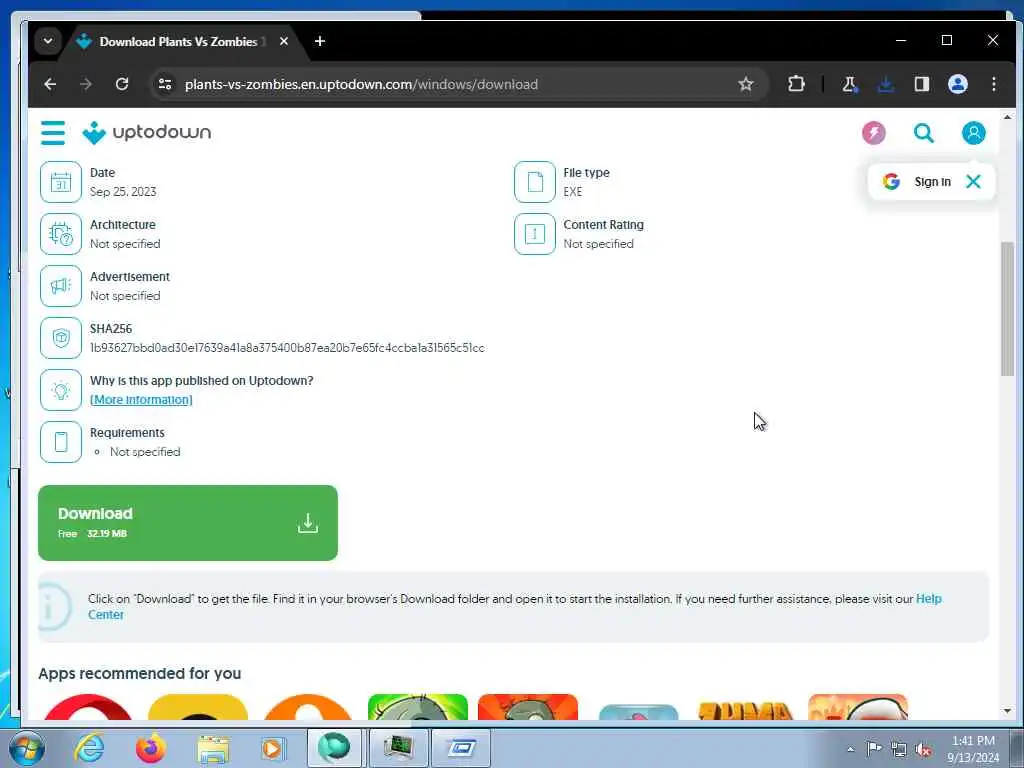
Task: View site information in address bar
Action: (x=165, y=84)
